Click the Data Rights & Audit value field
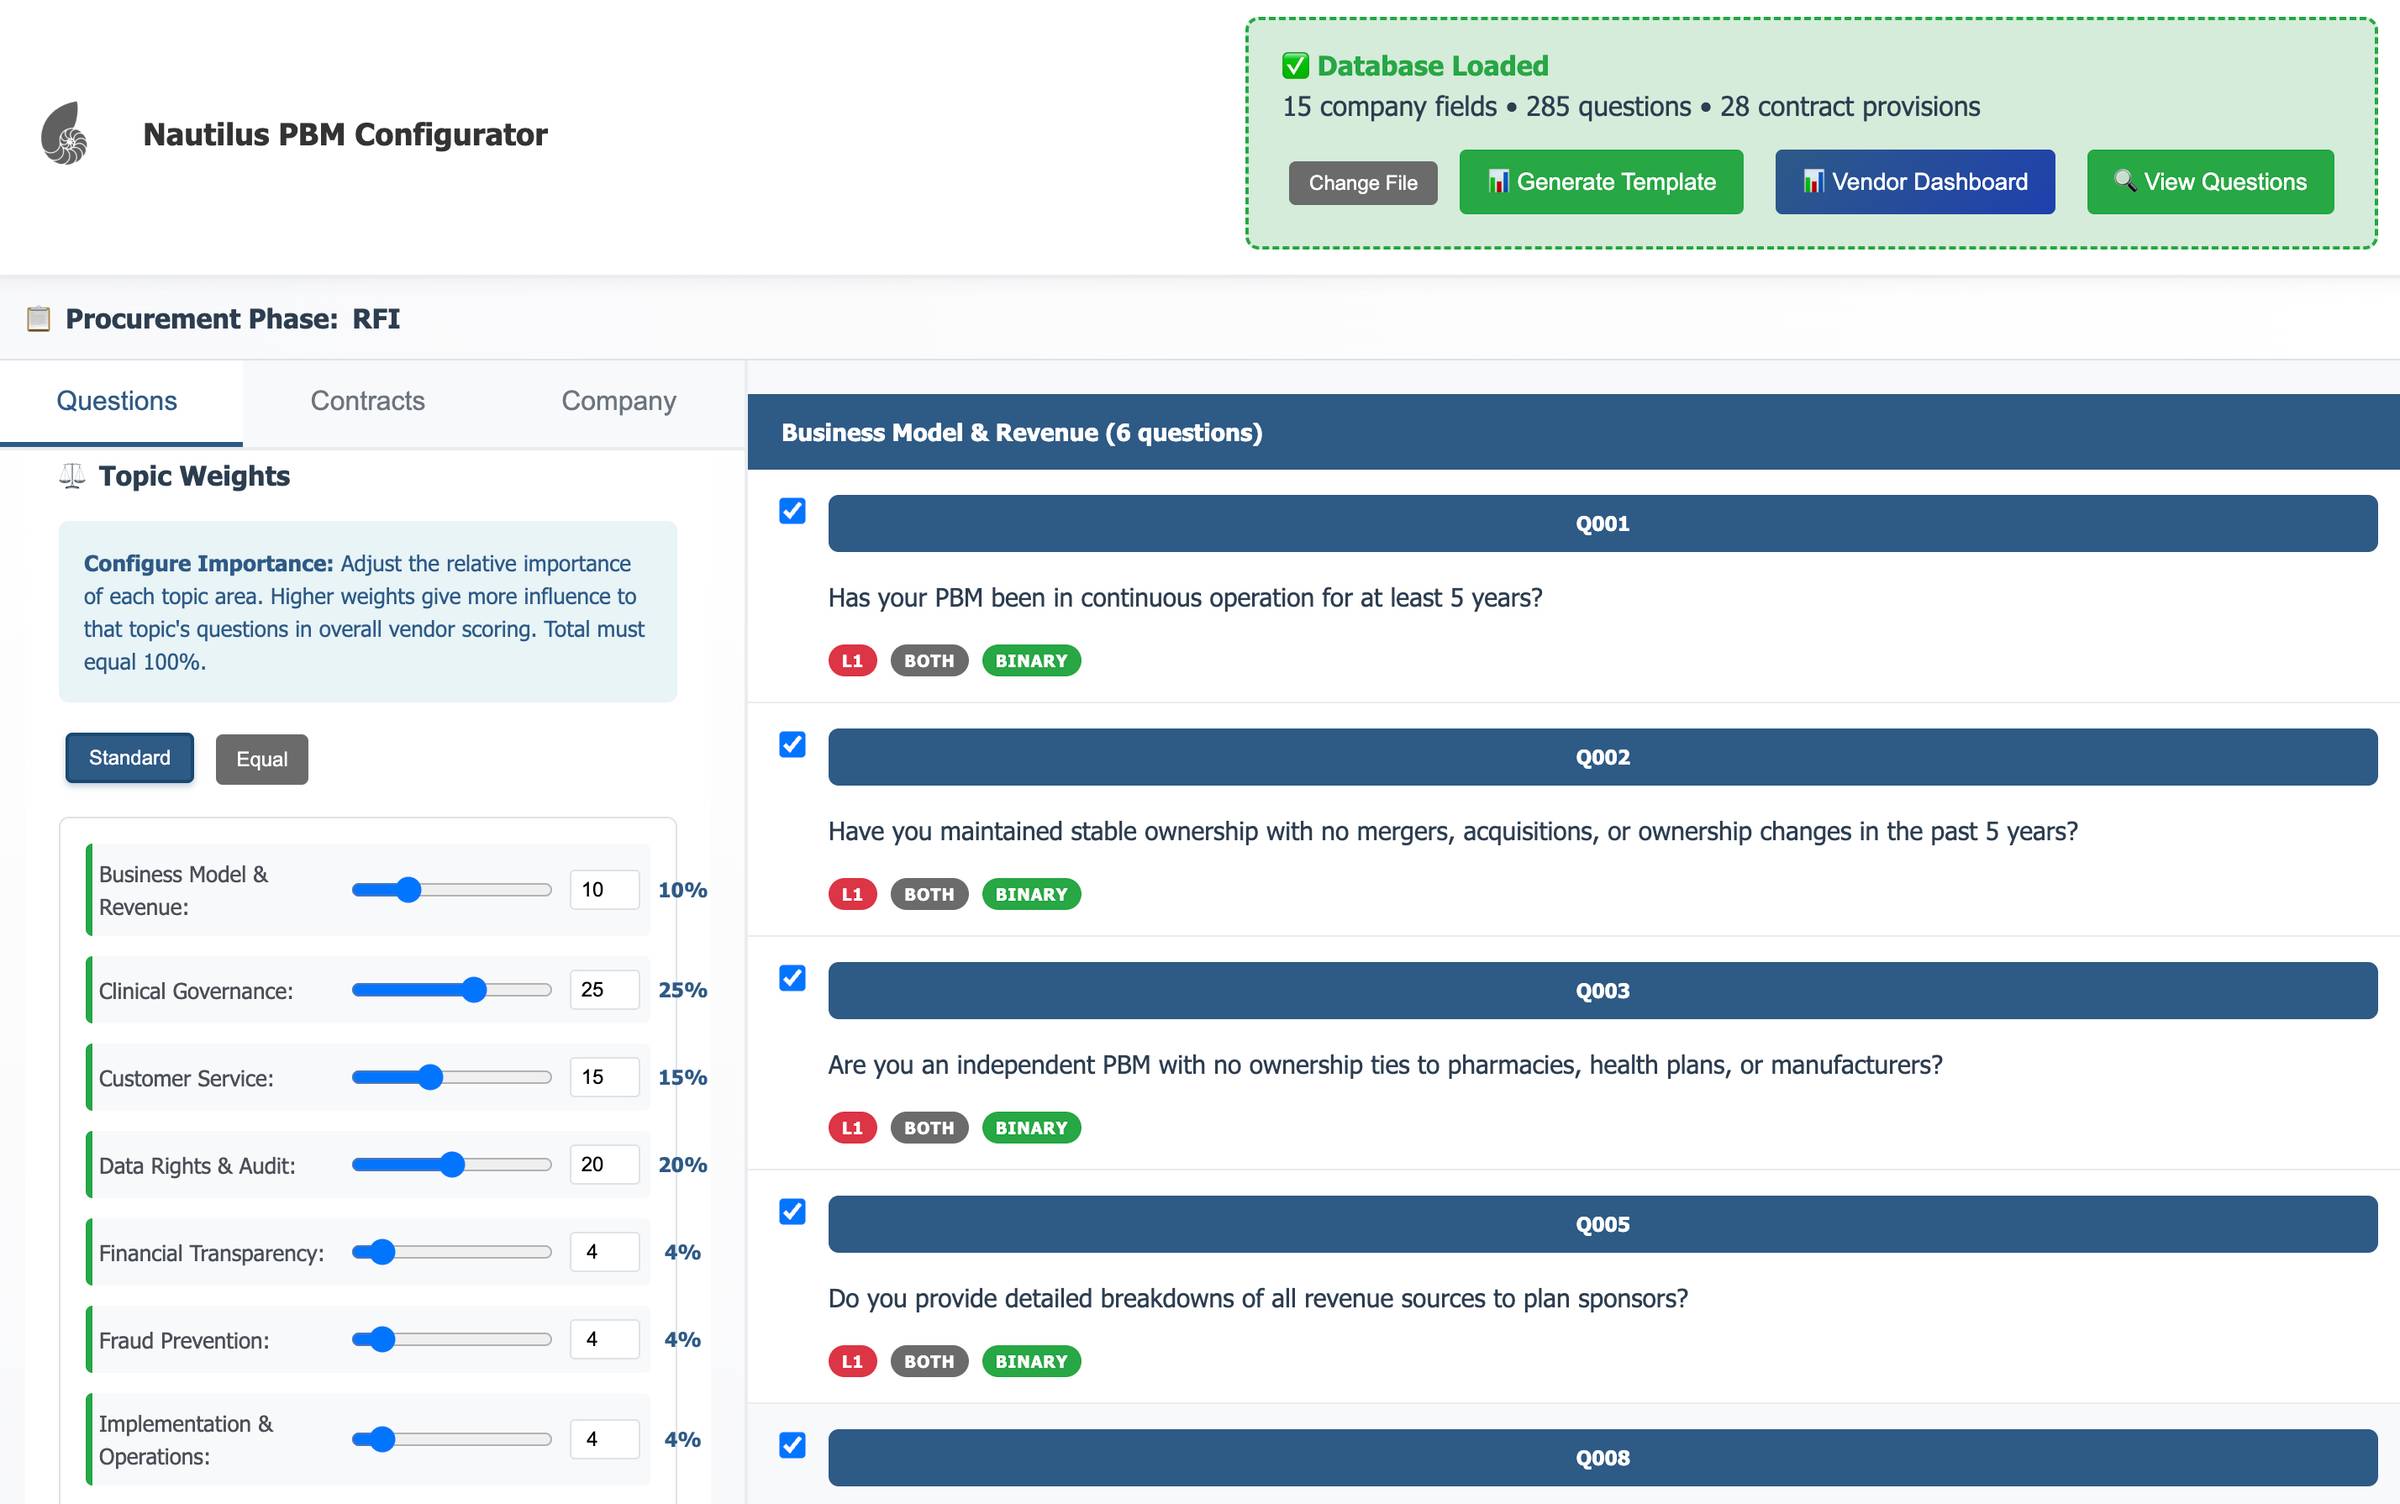 pos(603,1164)
